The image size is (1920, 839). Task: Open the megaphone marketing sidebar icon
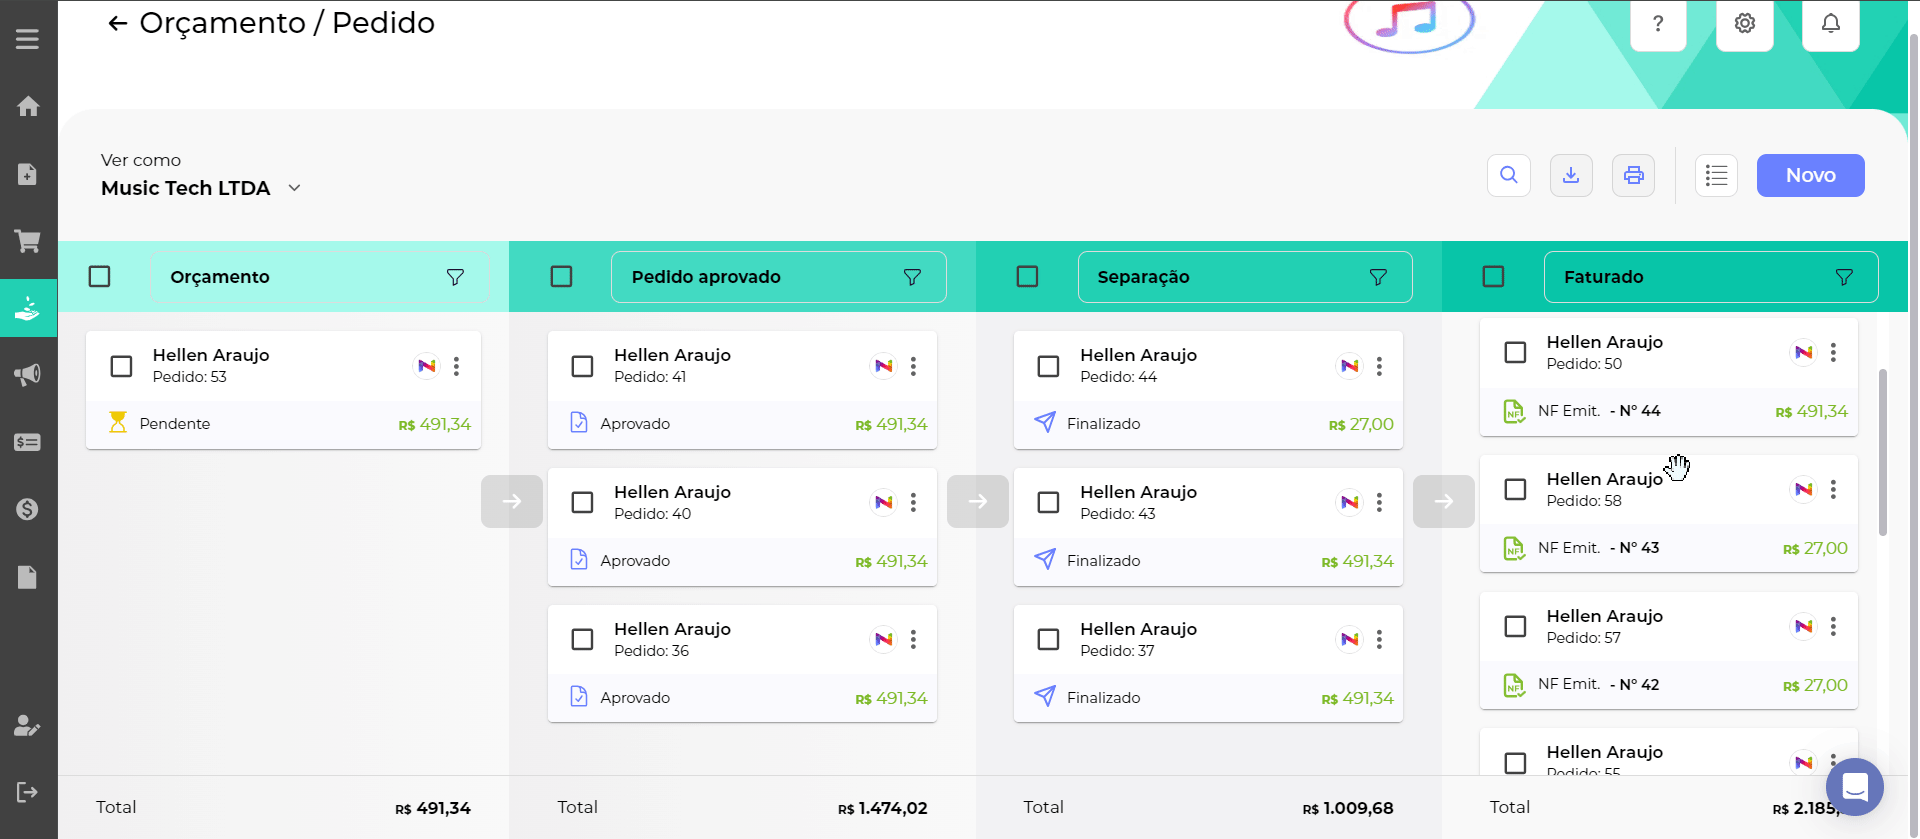click(x=28, y=375)
